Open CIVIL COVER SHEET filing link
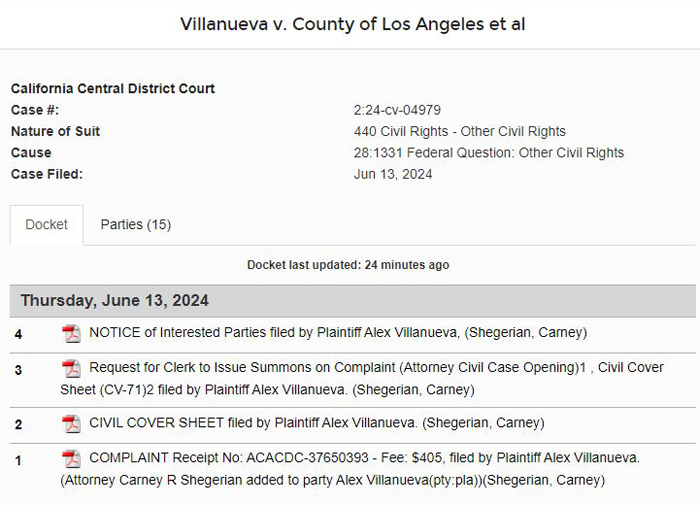 [317, 423]
